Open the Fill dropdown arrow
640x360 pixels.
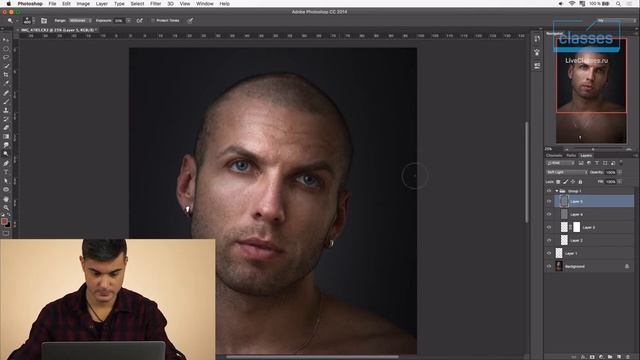pos(620,182)
